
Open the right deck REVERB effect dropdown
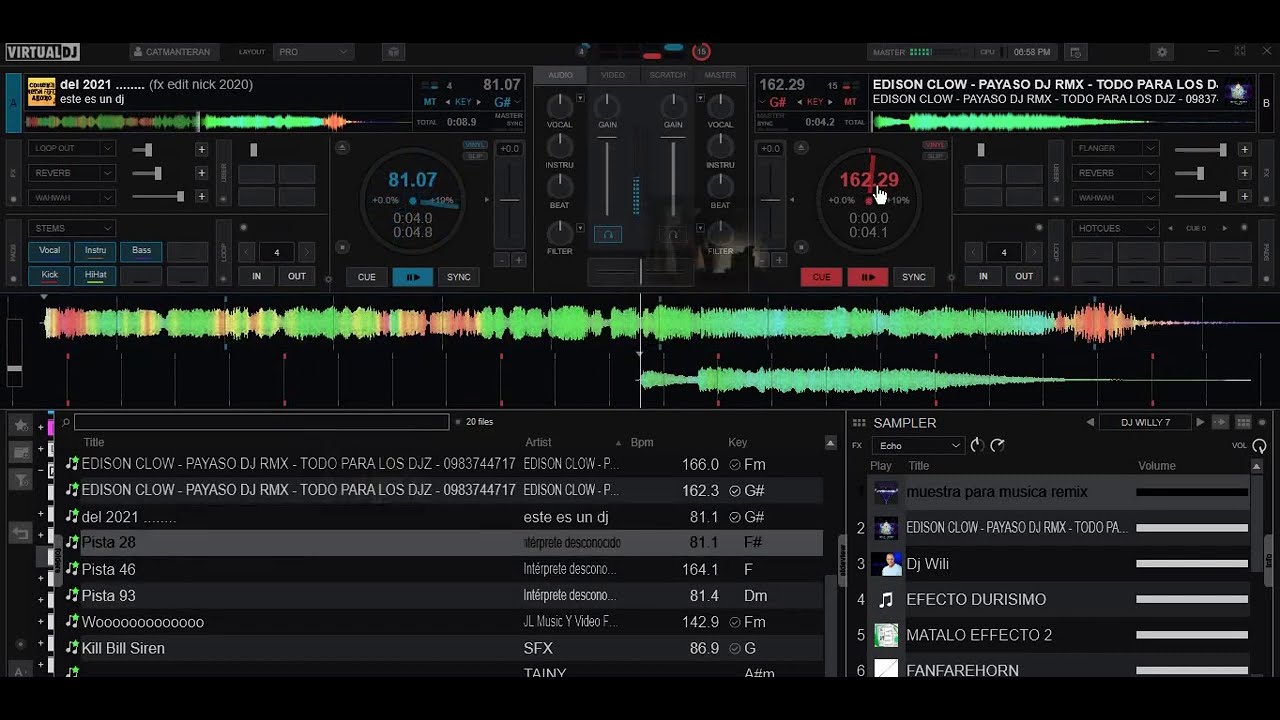tap(1116, 173)
